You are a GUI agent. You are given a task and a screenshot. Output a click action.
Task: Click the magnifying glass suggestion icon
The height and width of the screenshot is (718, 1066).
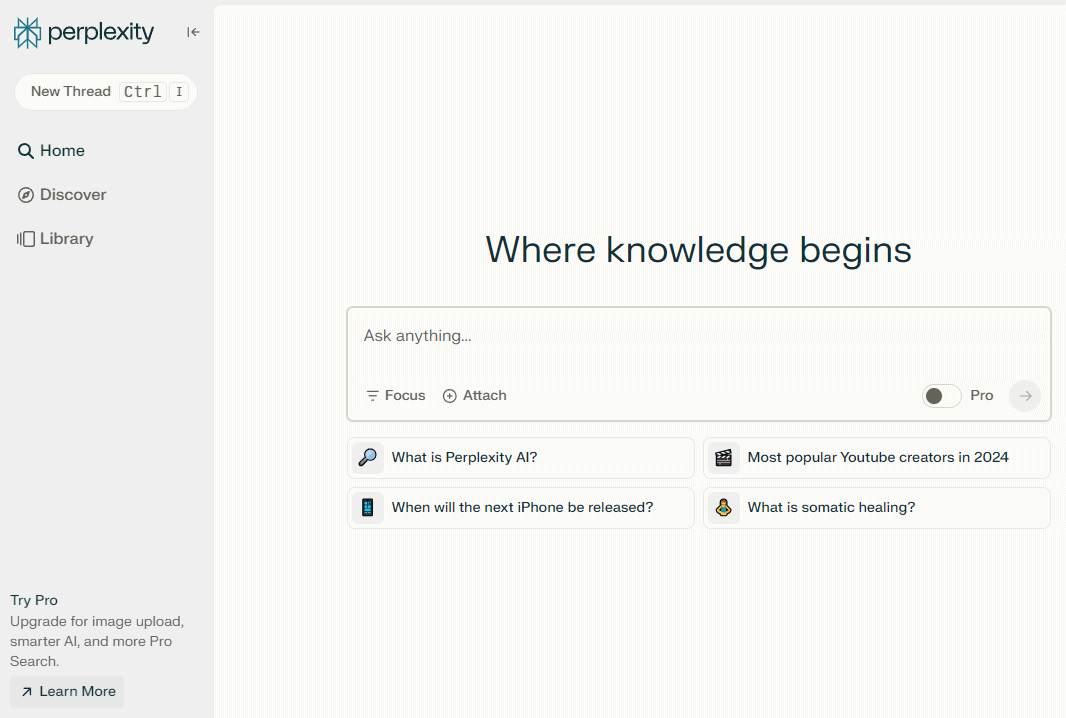tap(368, 458)
